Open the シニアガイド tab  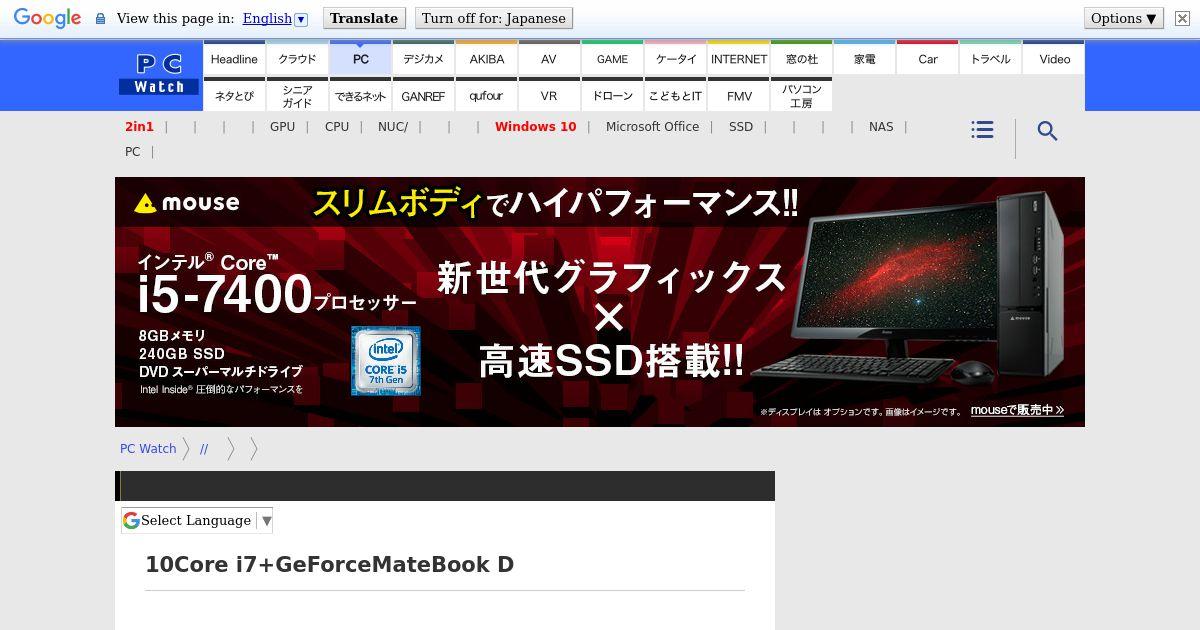pyautogui.click(x=297, y=95)
